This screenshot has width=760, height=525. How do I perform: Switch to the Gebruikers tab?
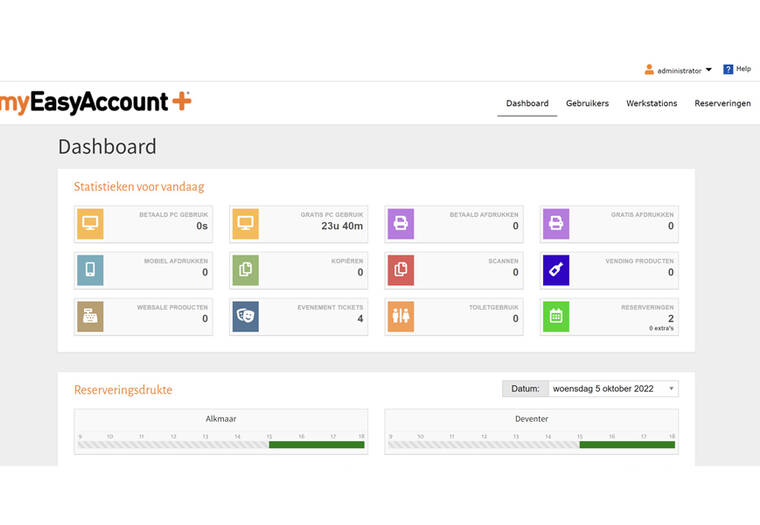(x=587, y=103)
